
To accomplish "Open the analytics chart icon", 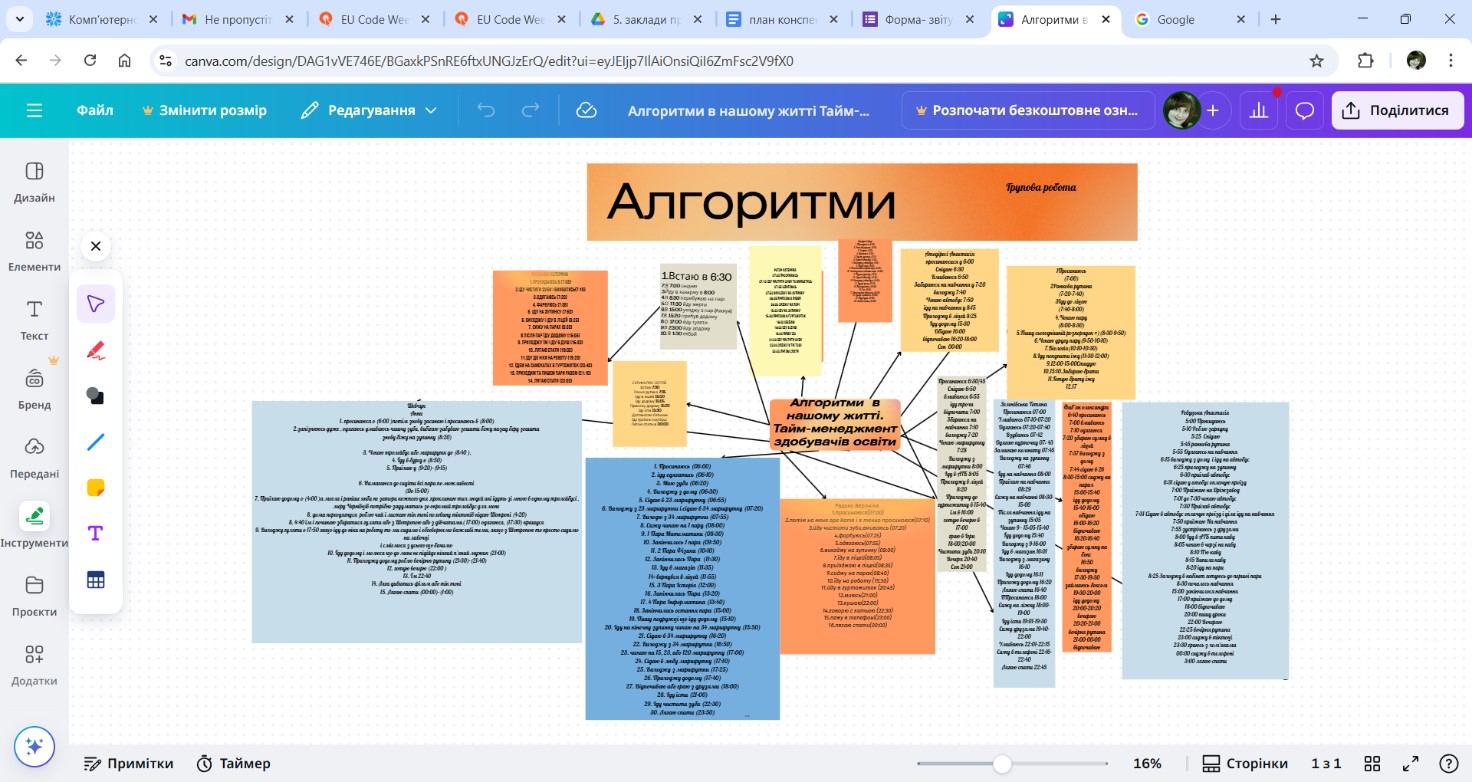I will [x=1259, y=111].
